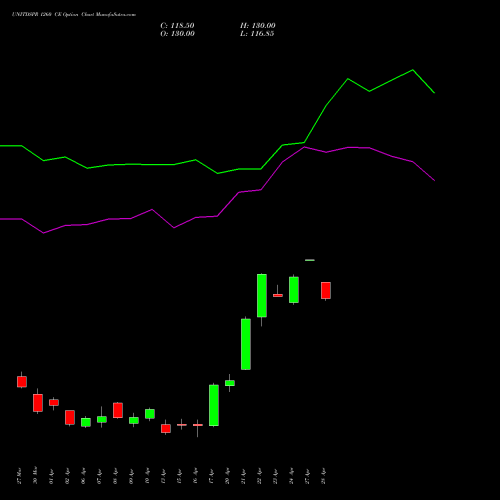
Task: Select the open value O: 130.00
Action: pyautogui.click(x=177, y=34)
